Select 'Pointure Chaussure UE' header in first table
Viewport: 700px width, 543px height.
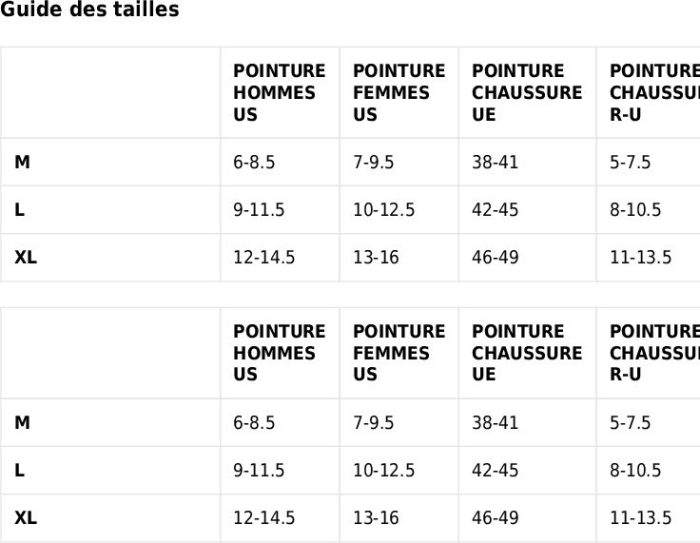coord(526,92)
